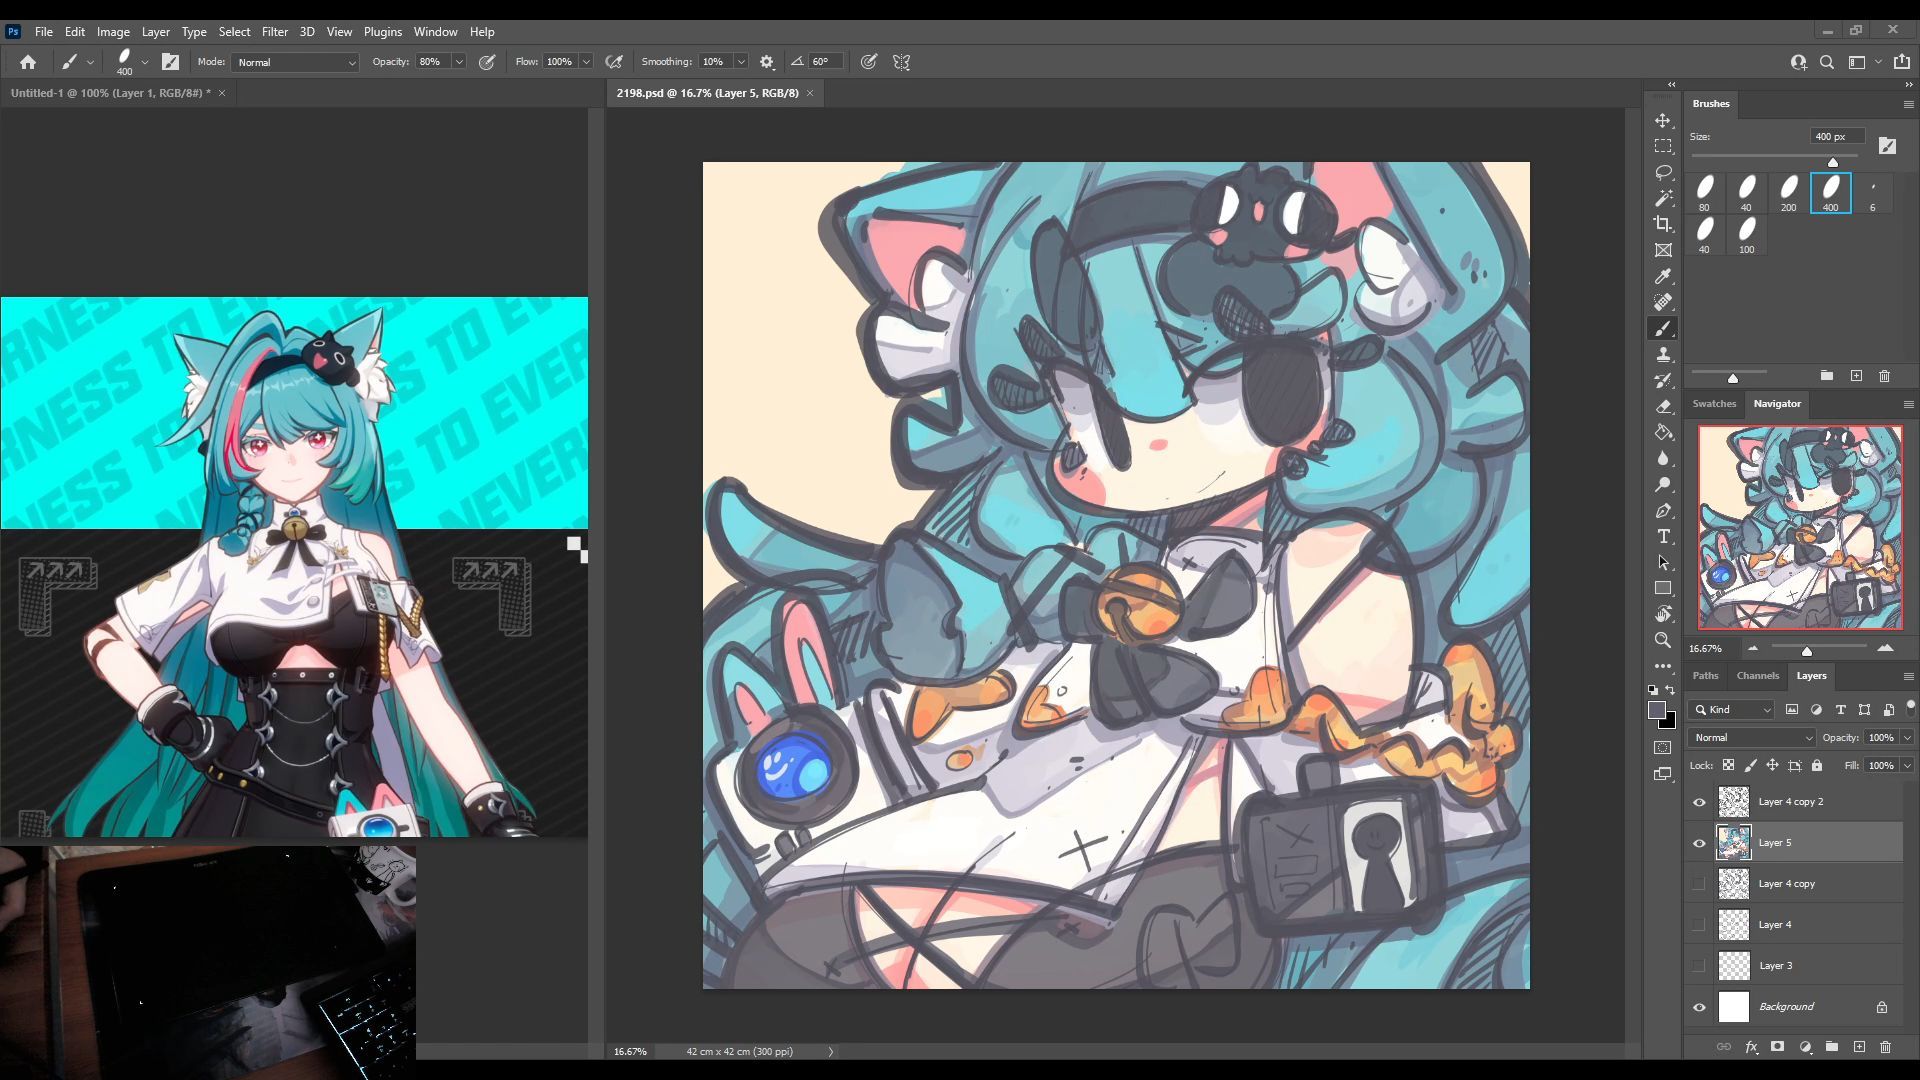This screenshot has width=1920, height=1080.
Task: Select the 100 size brush preset
Action: pyautogui.click(x=1747, y=235)
